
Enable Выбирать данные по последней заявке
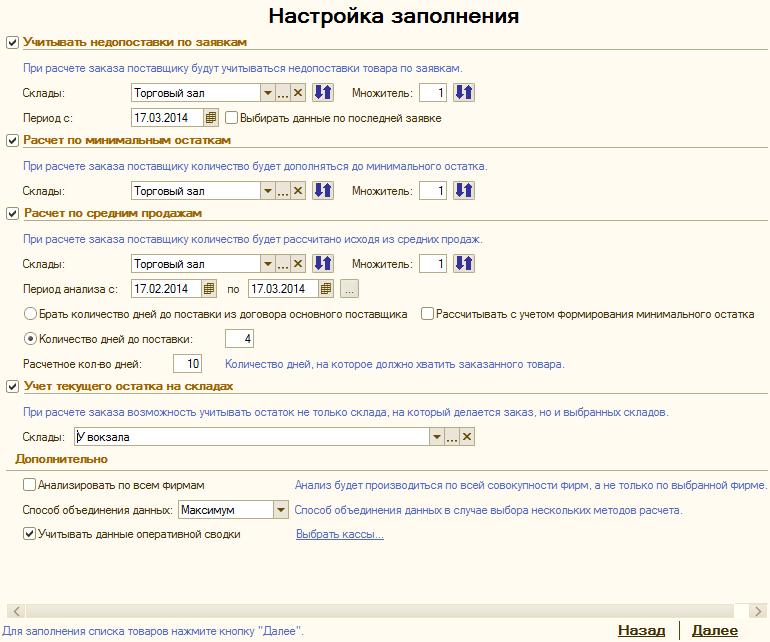231,118
